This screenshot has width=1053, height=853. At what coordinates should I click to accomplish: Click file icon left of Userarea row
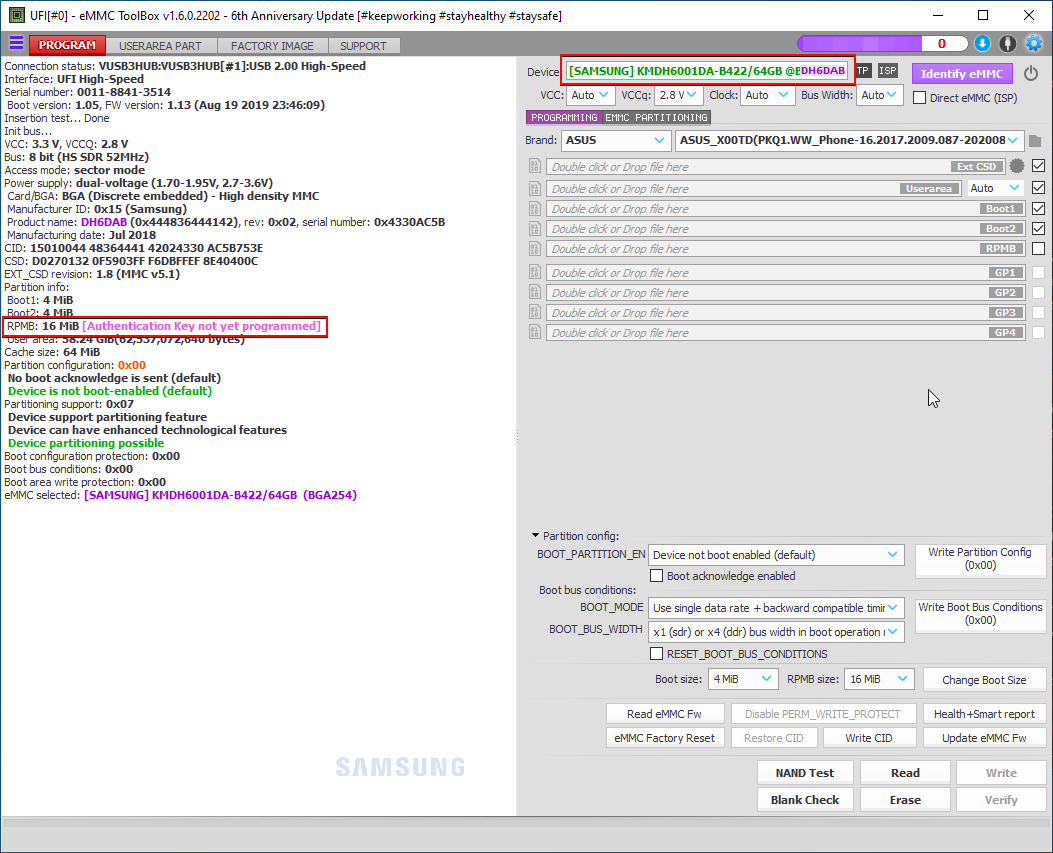pyautogui.click(x=535, y=189)
